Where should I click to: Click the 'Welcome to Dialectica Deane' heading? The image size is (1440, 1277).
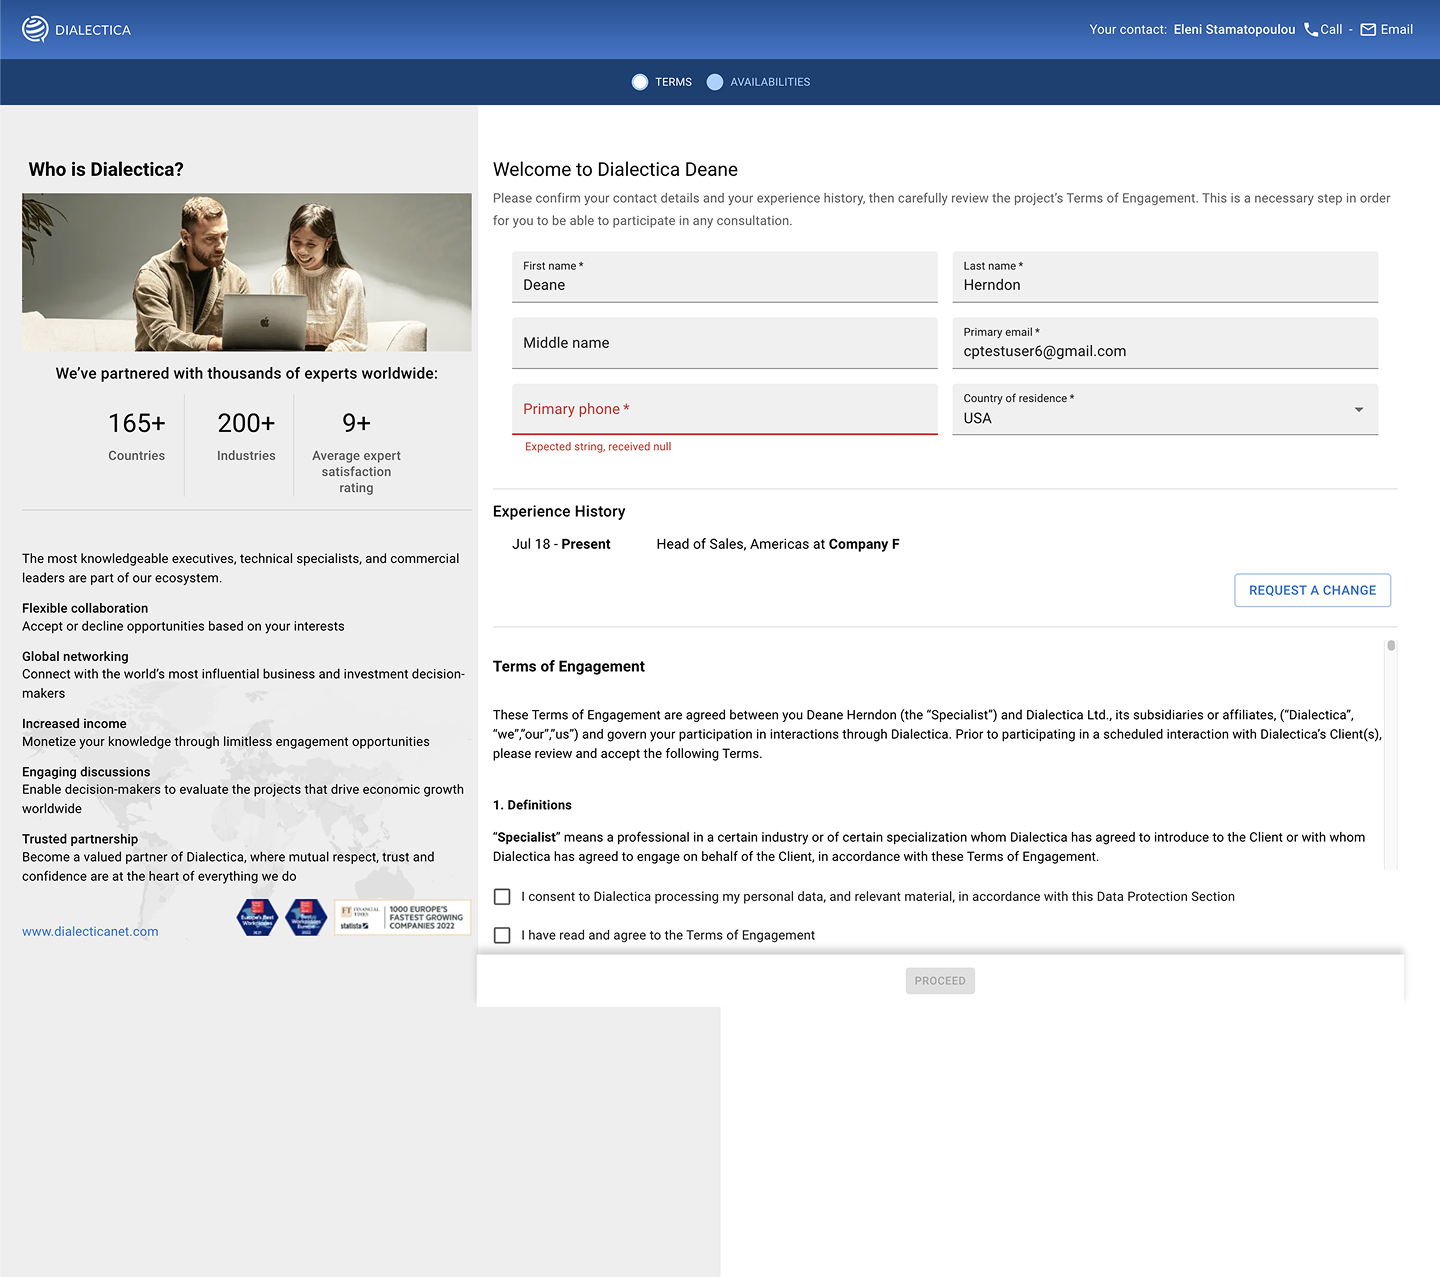click(x=615, y=169)
